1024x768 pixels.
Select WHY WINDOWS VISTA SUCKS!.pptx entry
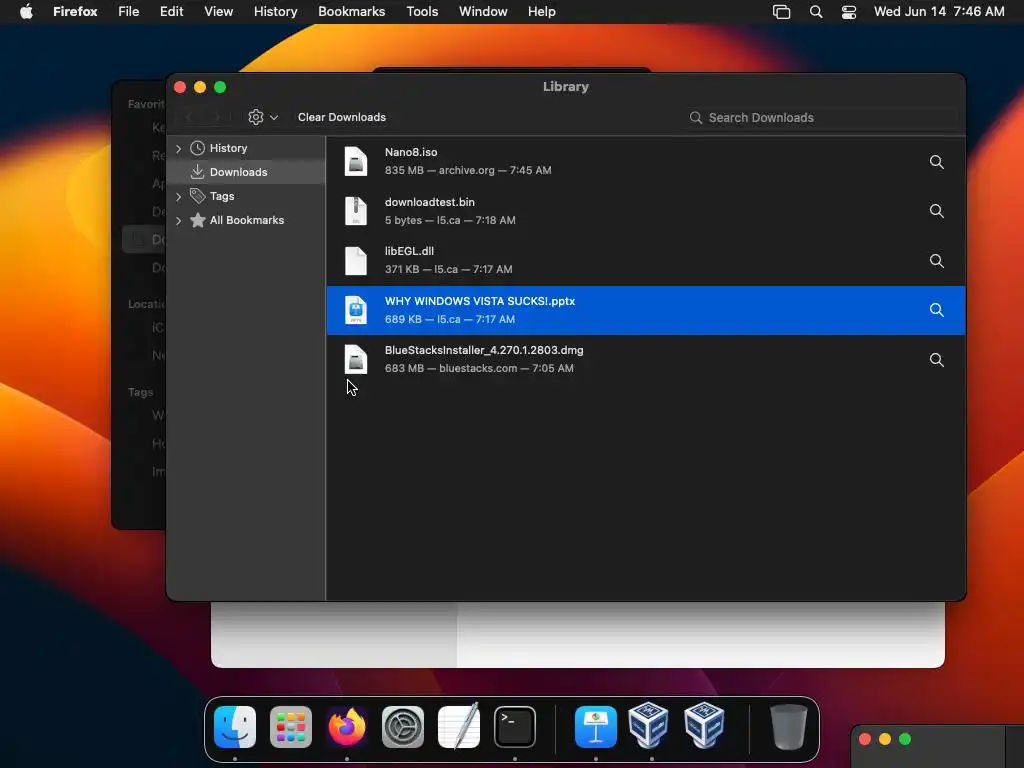coord(646,310)
